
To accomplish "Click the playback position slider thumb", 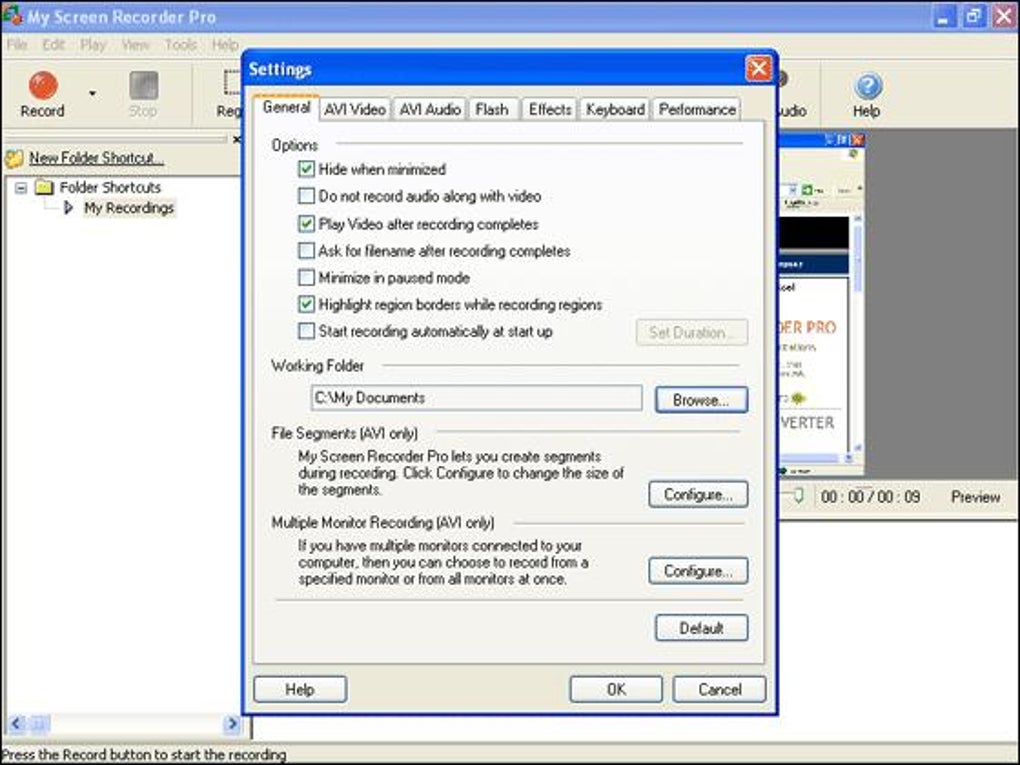I will 799,497.
